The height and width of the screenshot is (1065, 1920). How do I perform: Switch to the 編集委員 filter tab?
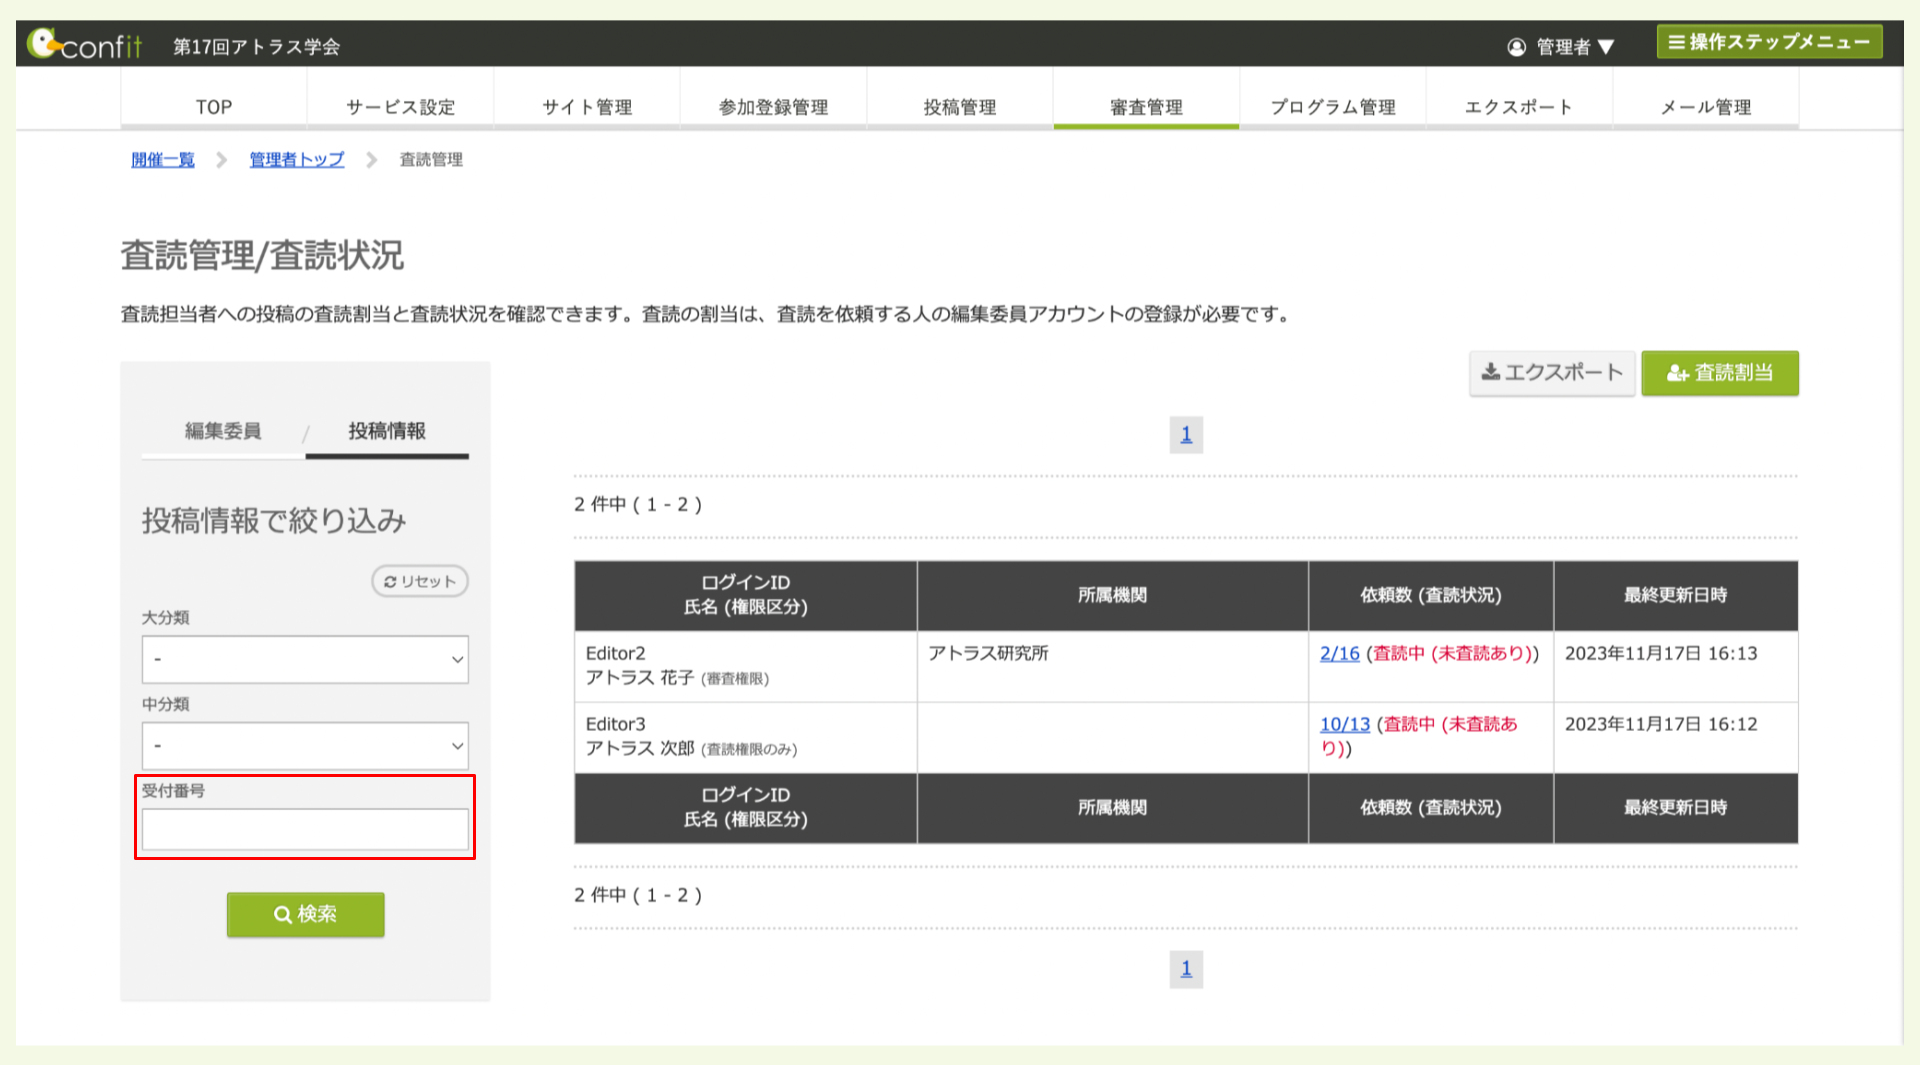pyautogui.click(x=223, y=431)
